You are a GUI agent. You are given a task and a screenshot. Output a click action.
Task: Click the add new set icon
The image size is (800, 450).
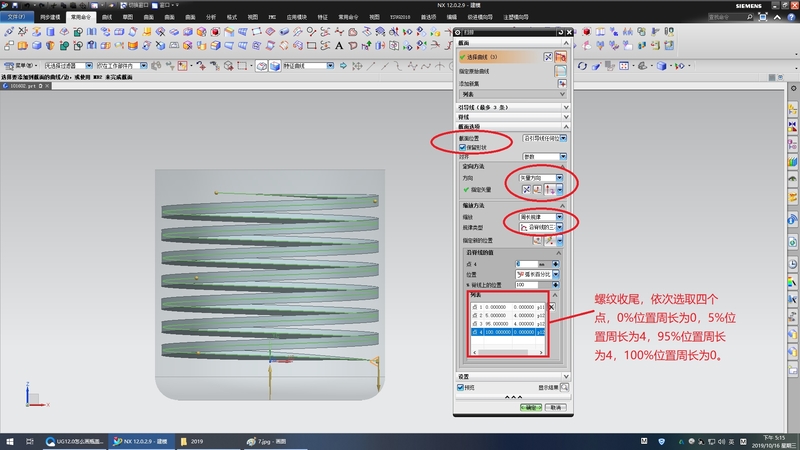pos(562,84)
